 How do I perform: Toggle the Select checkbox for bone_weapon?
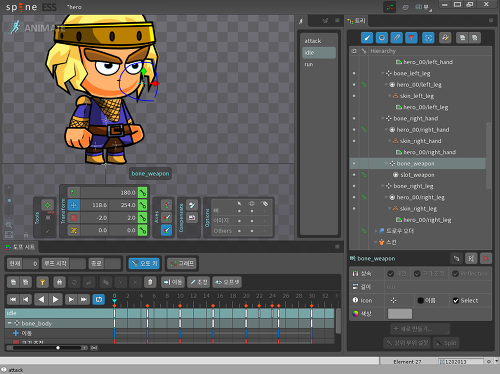[456, 301]
